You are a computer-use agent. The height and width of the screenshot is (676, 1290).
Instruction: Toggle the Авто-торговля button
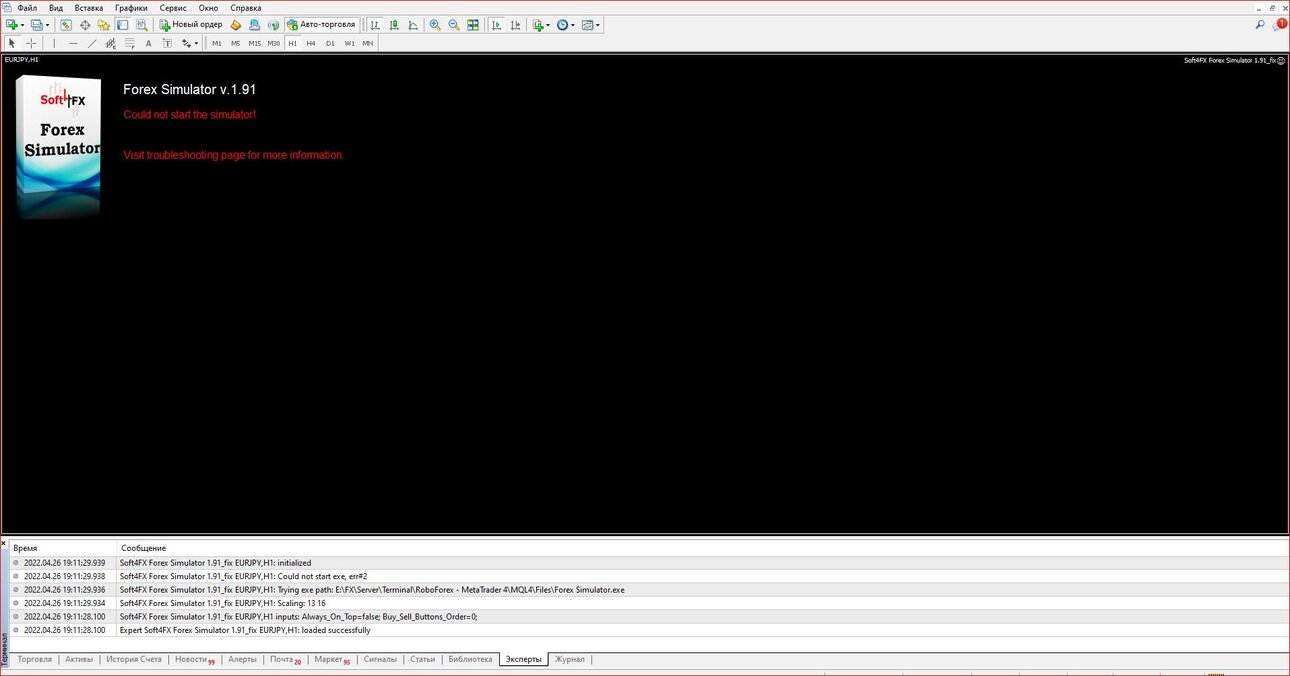tap(321, 25)
